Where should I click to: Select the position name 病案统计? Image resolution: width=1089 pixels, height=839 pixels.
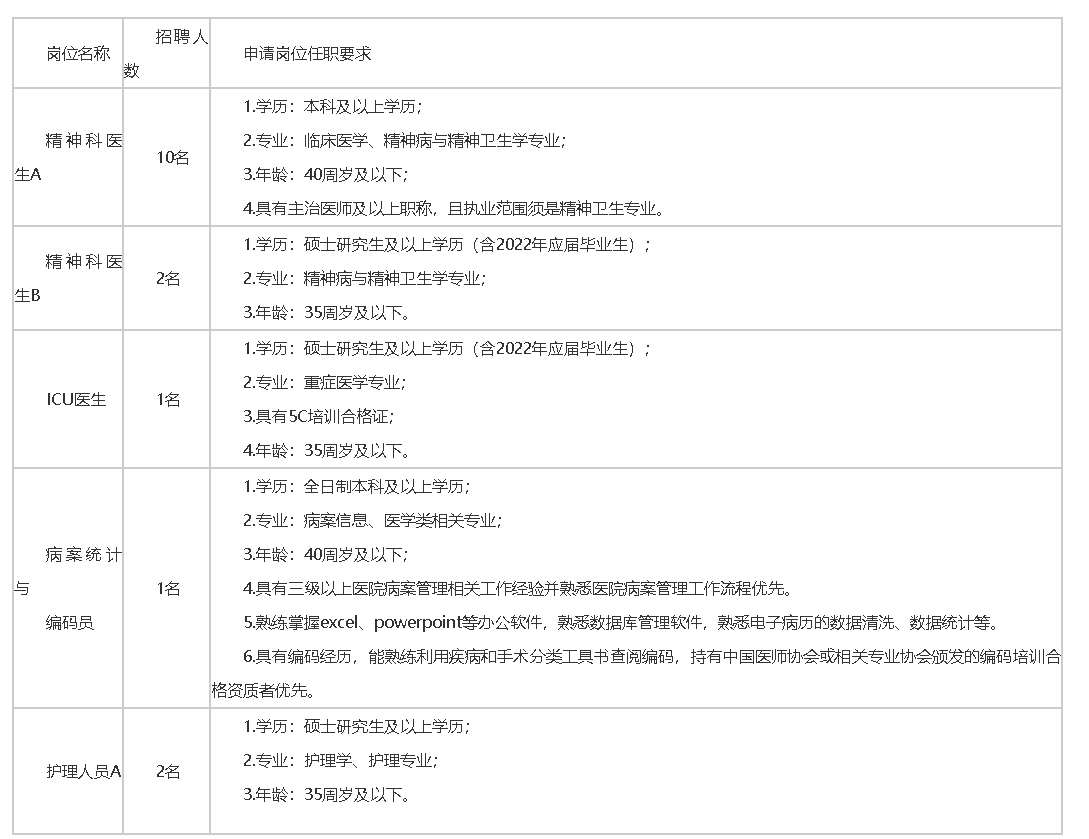pos(83,555)
